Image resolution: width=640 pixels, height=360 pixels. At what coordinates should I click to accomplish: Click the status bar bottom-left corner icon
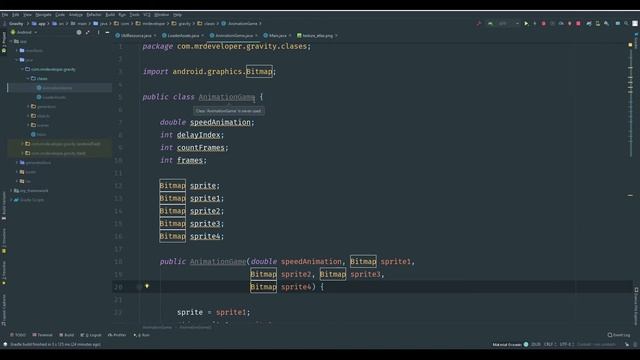point(5,344)
